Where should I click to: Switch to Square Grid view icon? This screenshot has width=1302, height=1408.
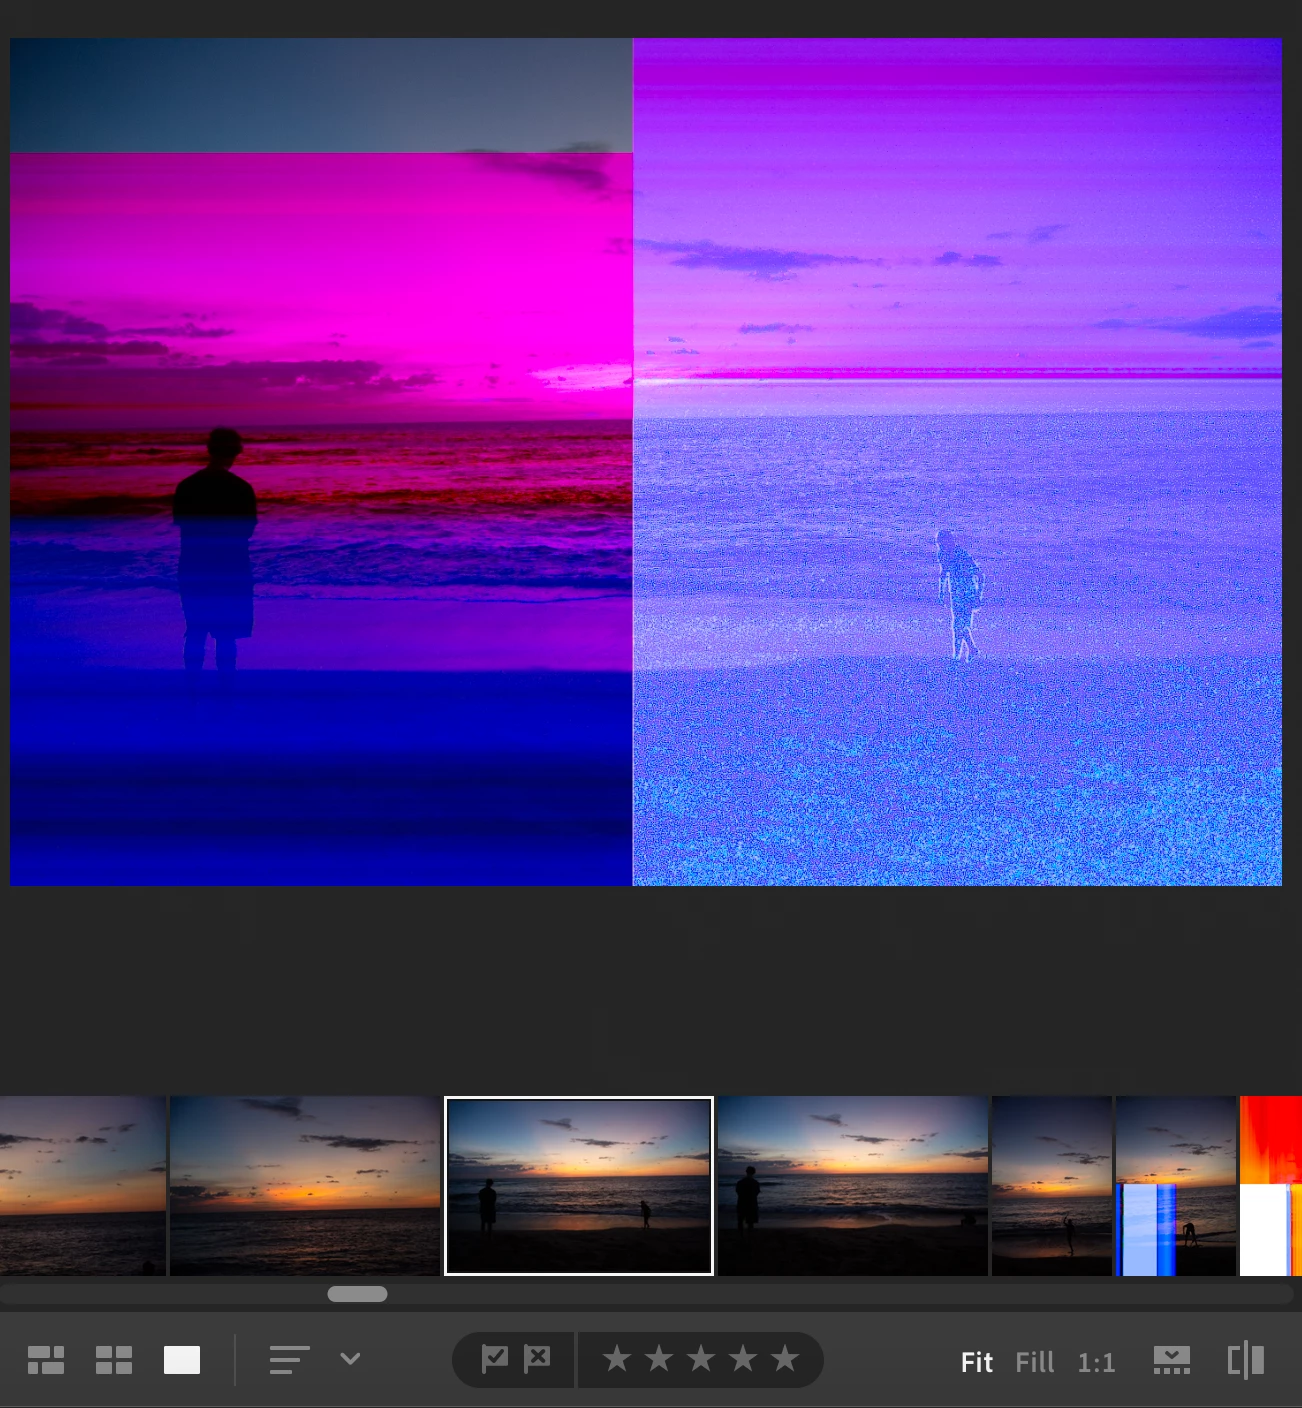tap(114, 1360)
